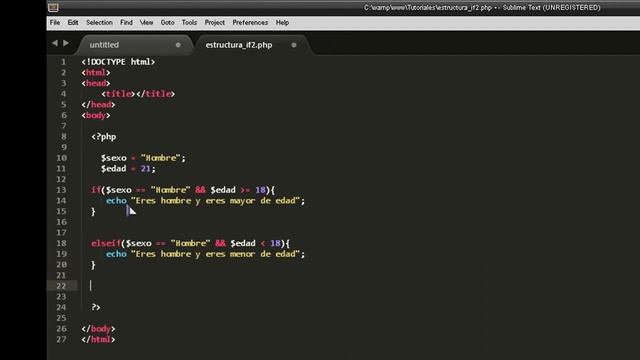Open the Edit menu
This screenshot has height=360, width=640.
(73, 22)
